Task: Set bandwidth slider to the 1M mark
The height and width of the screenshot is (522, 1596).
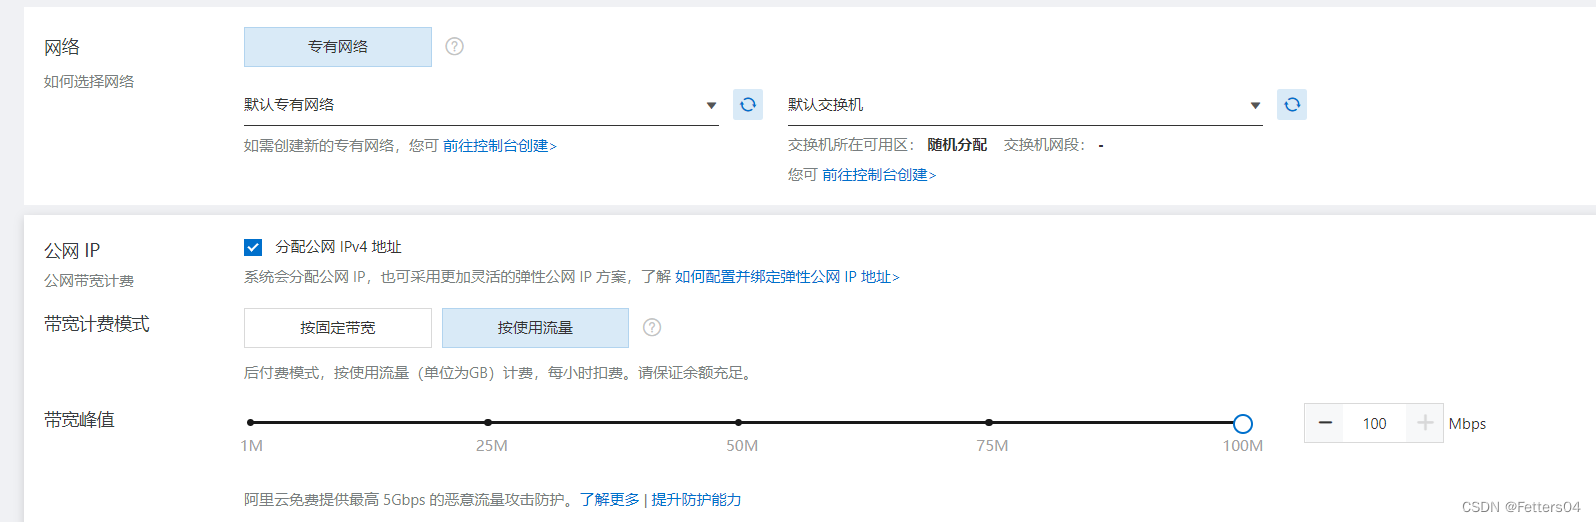Action: (x=250, y=423)
